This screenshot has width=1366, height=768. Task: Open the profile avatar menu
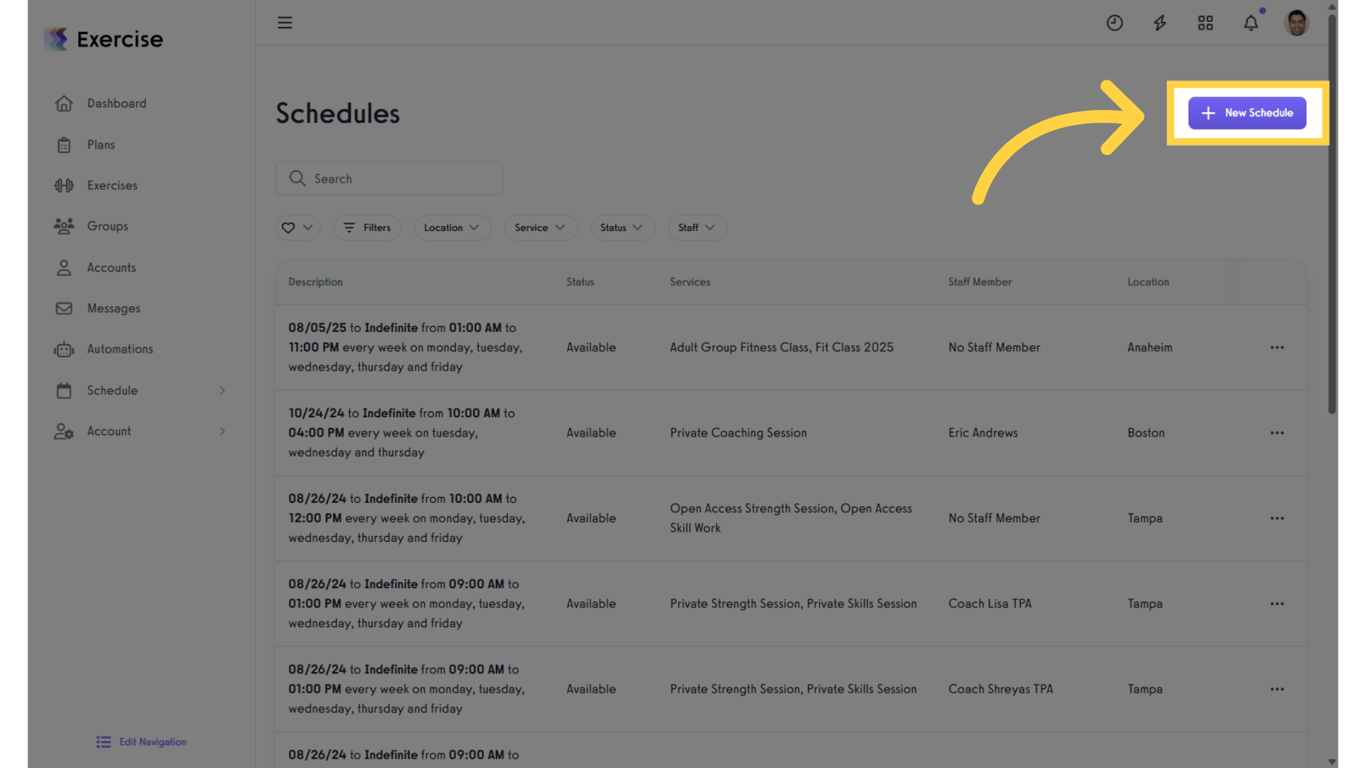(x=1296, y=22)
